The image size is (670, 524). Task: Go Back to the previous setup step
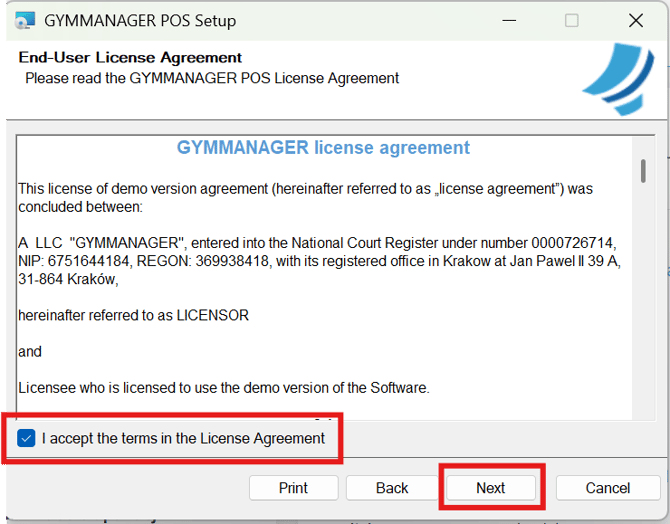click(x=392, y=488)
